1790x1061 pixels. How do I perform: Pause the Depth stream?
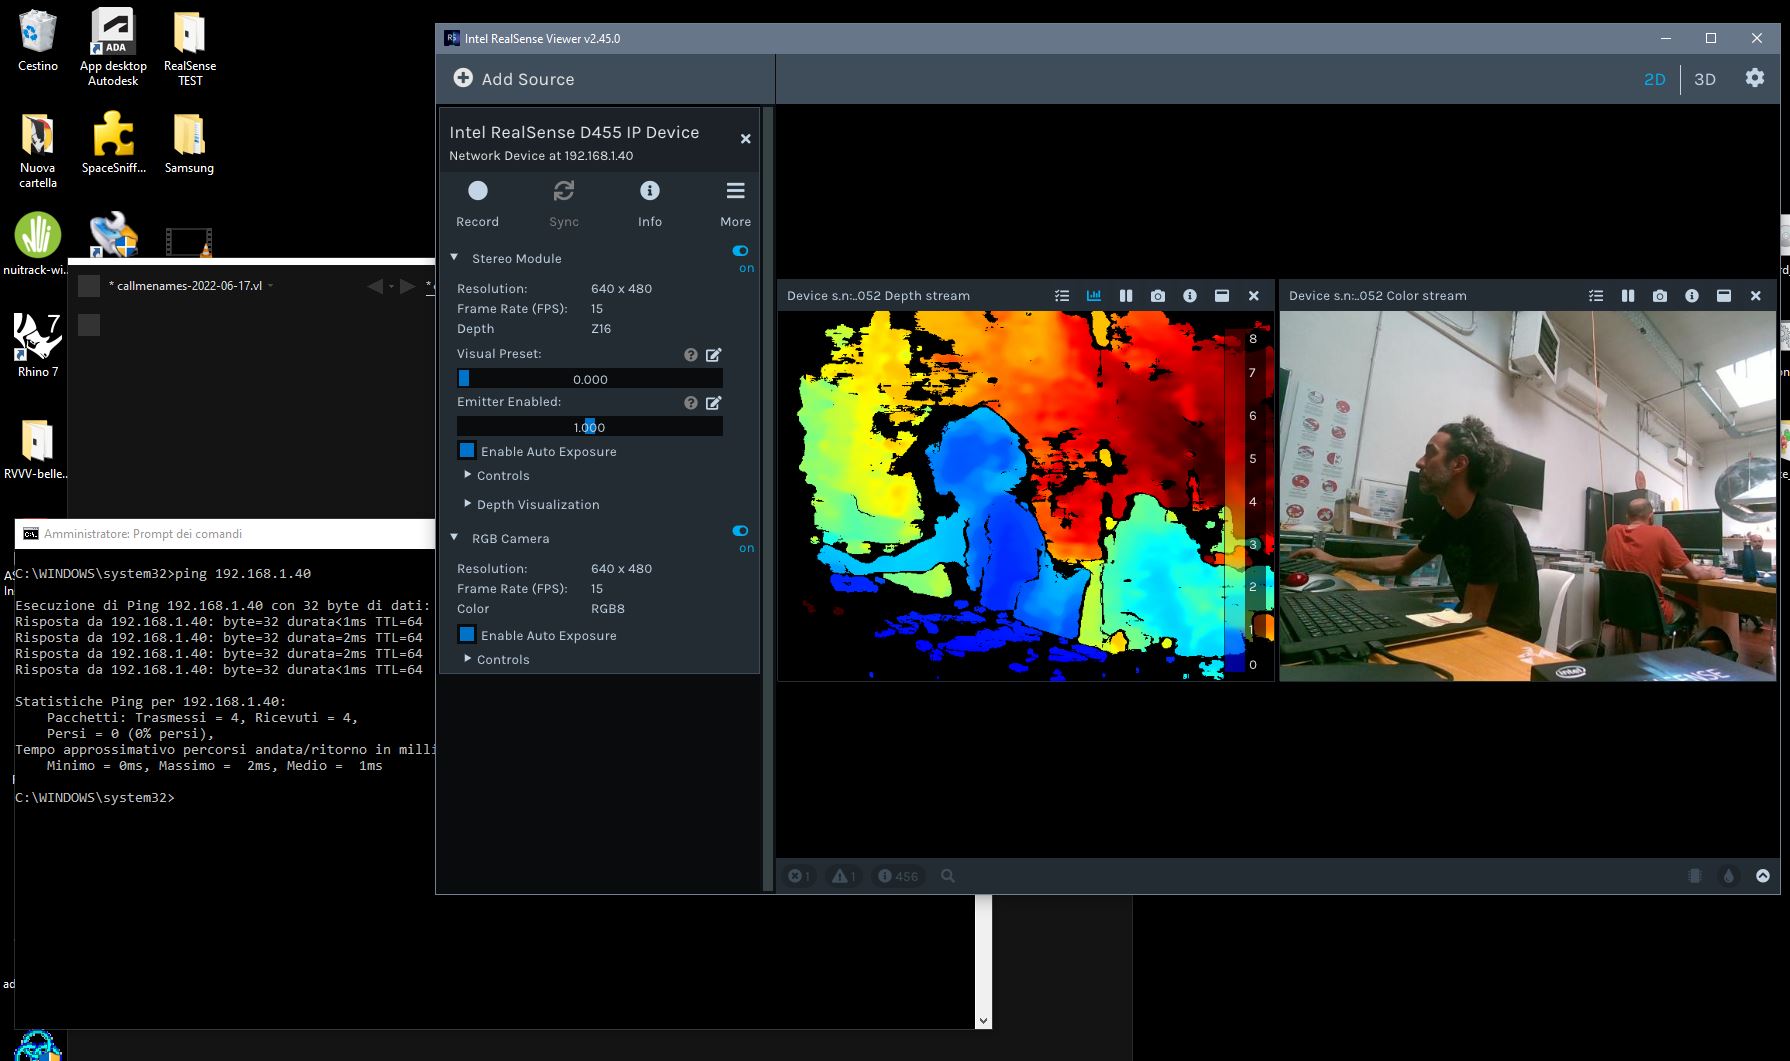[x=1126, y=296]
